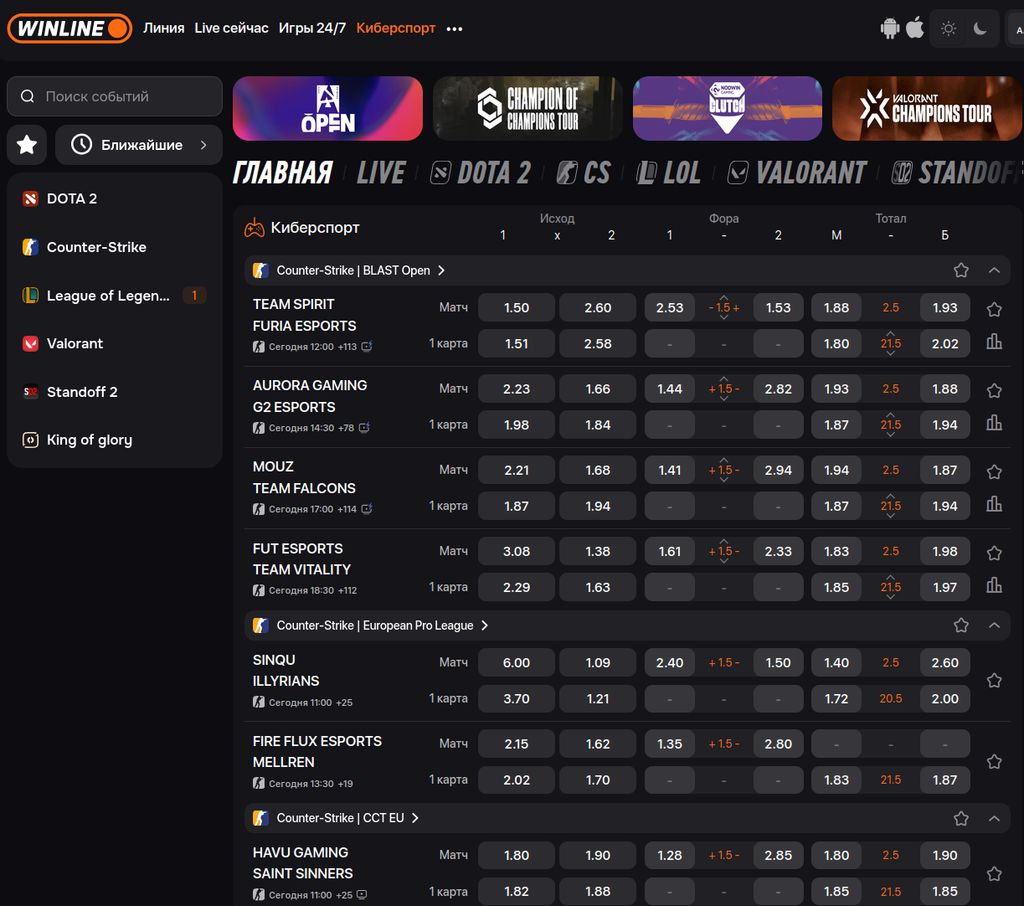The height and width of the screenshot is (906, 1024).
Task: Switch to DOTA 2 tab
Action: [481, 173]
